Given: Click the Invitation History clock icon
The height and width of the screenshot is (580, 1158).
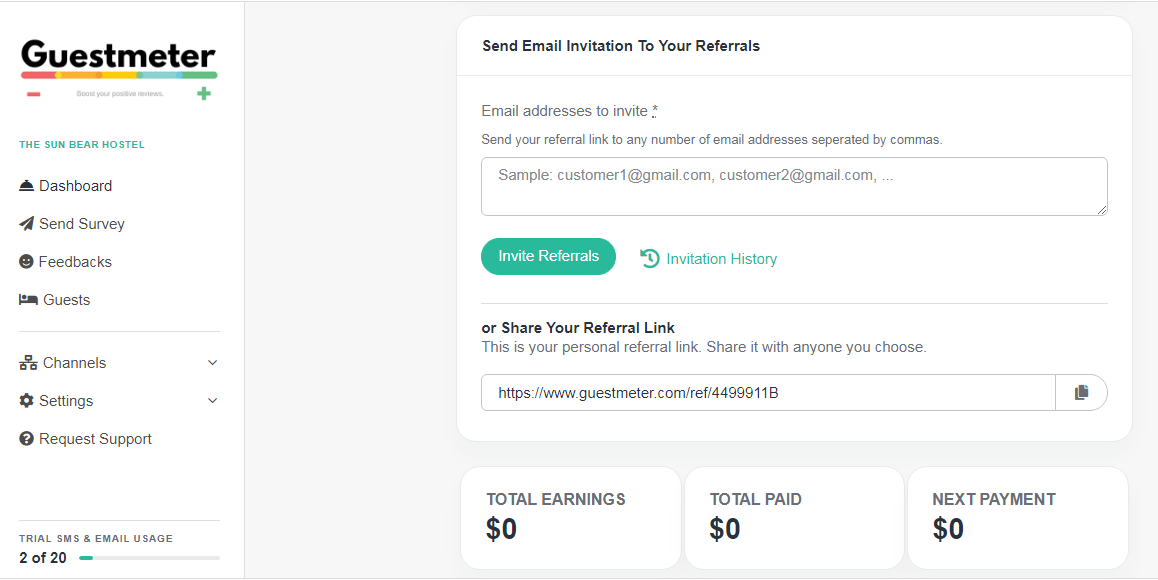Looking at the screenshot, I should tap(649, 258).
